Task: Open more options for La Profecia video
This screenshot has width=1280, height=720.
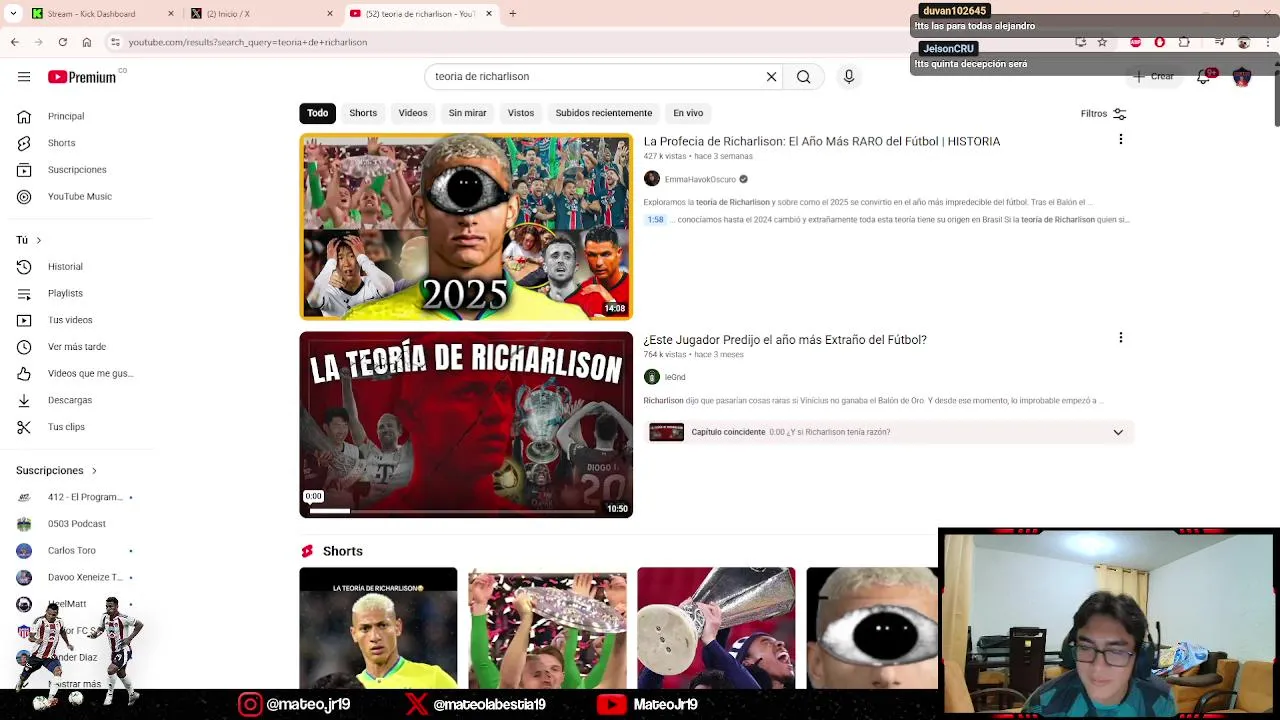Action: (x=1120, y=140)
